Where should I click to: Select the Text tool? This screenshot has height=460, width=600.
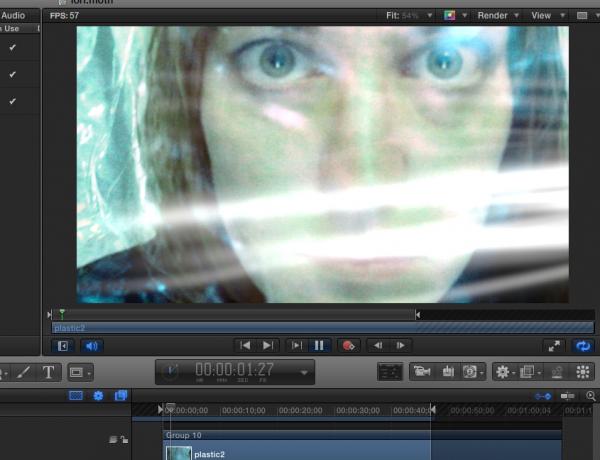pos(48,372)
